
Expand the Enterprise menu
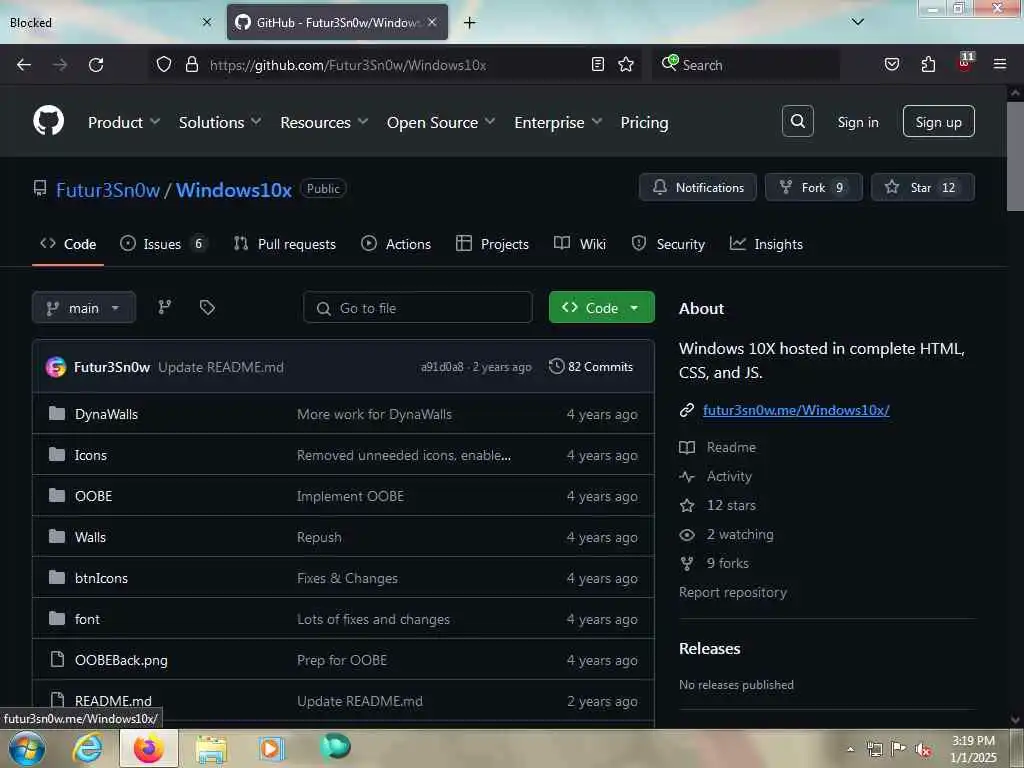(558, 122)
